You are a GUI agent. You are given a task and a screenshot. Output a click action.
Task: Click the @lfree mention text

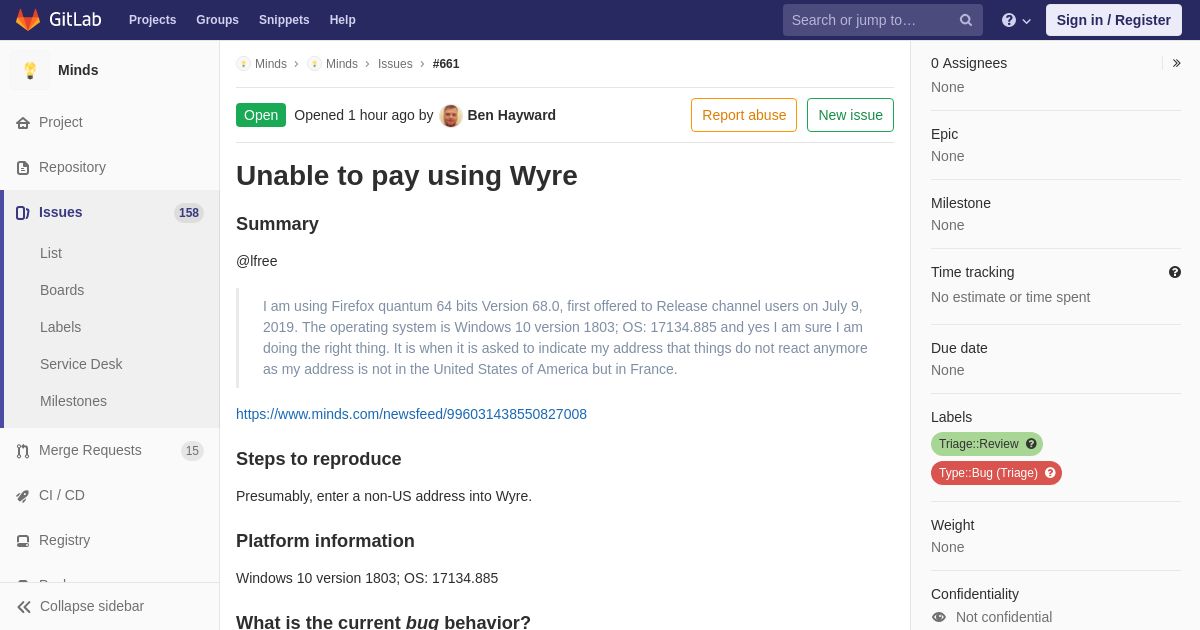(257, 261)
